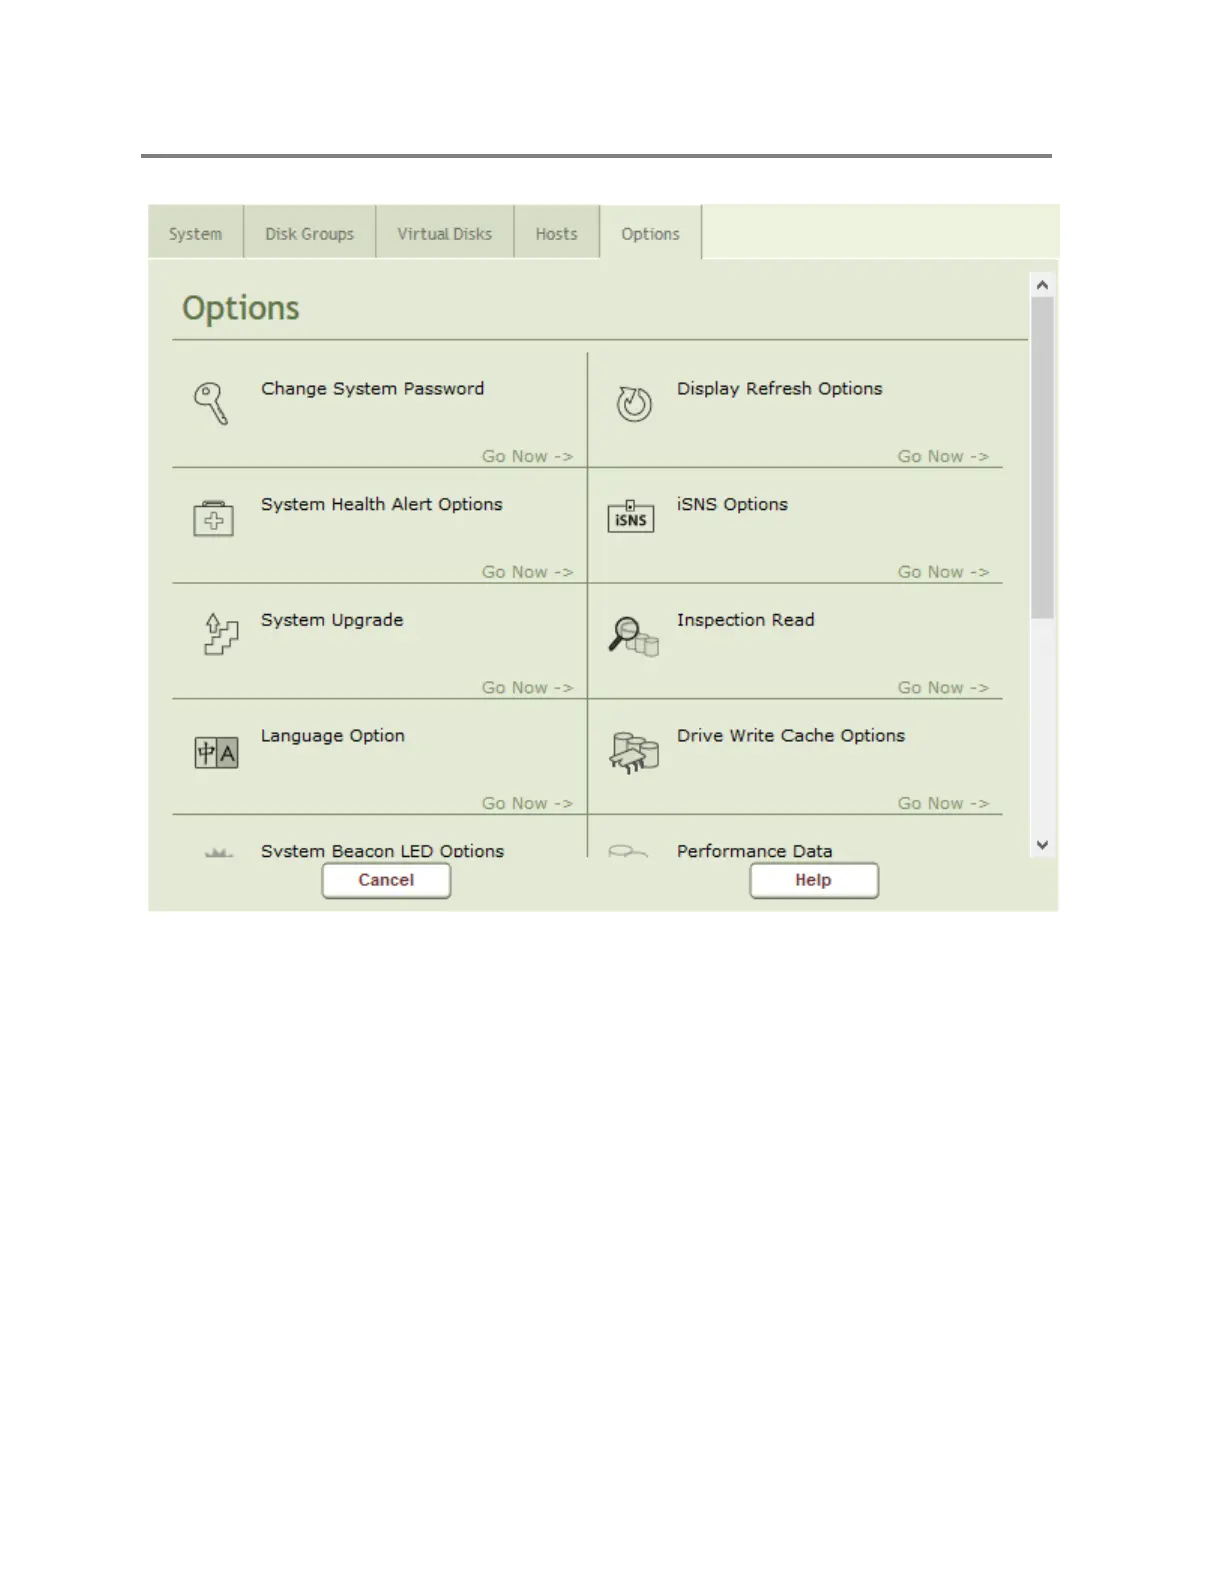
Task: Click the scrollbar up arrow
Action: (1042, 285)
